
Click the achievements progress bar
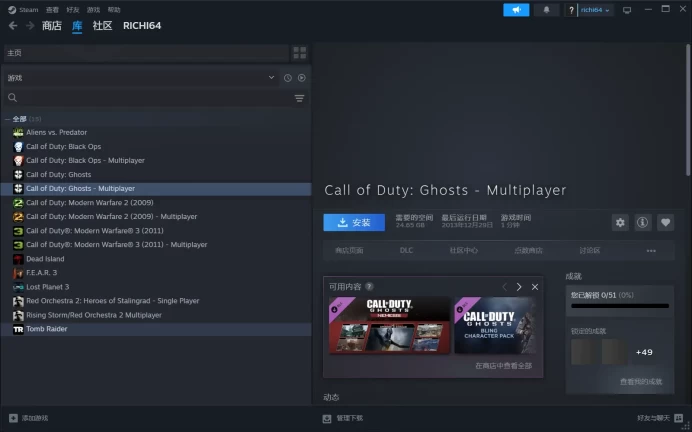[x=620, y=306]
